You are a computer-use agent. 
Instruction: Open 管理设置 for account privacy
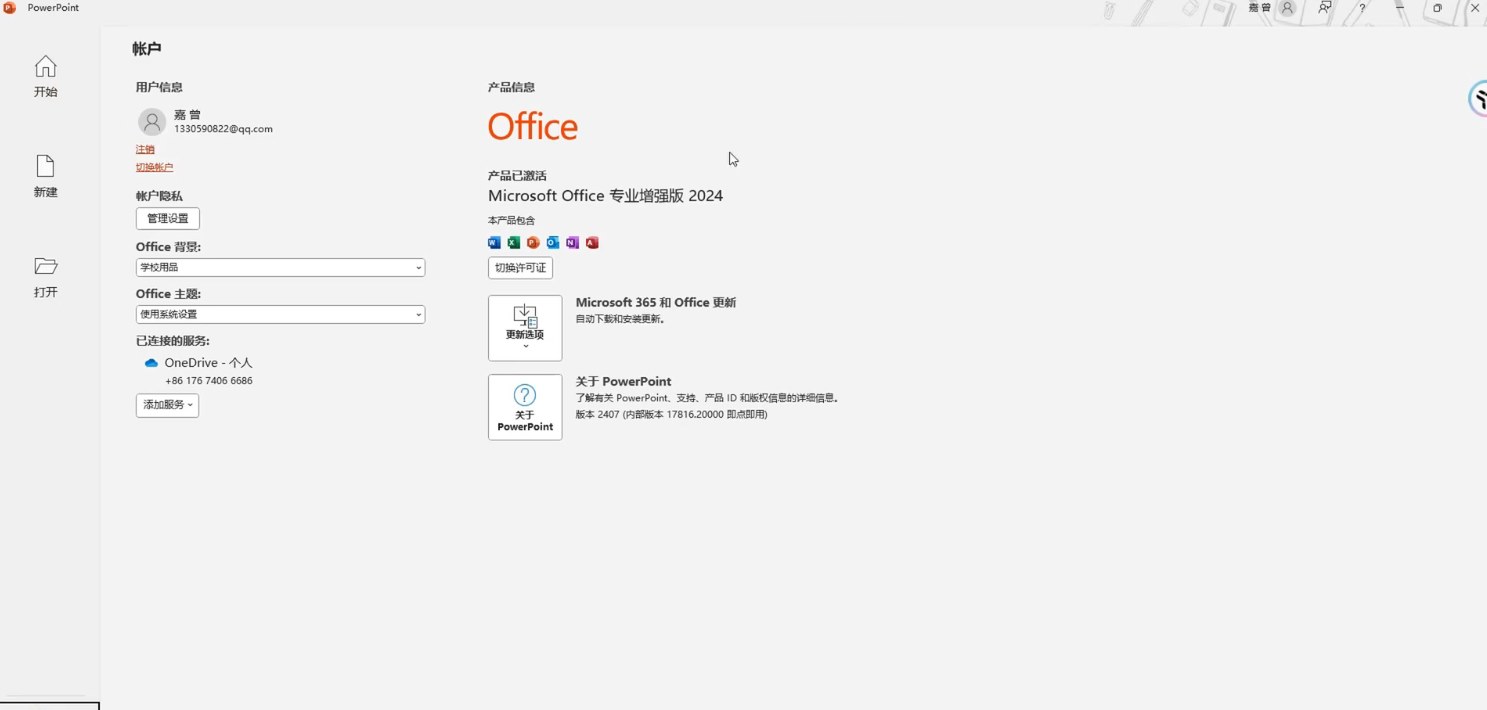(168, 218)
